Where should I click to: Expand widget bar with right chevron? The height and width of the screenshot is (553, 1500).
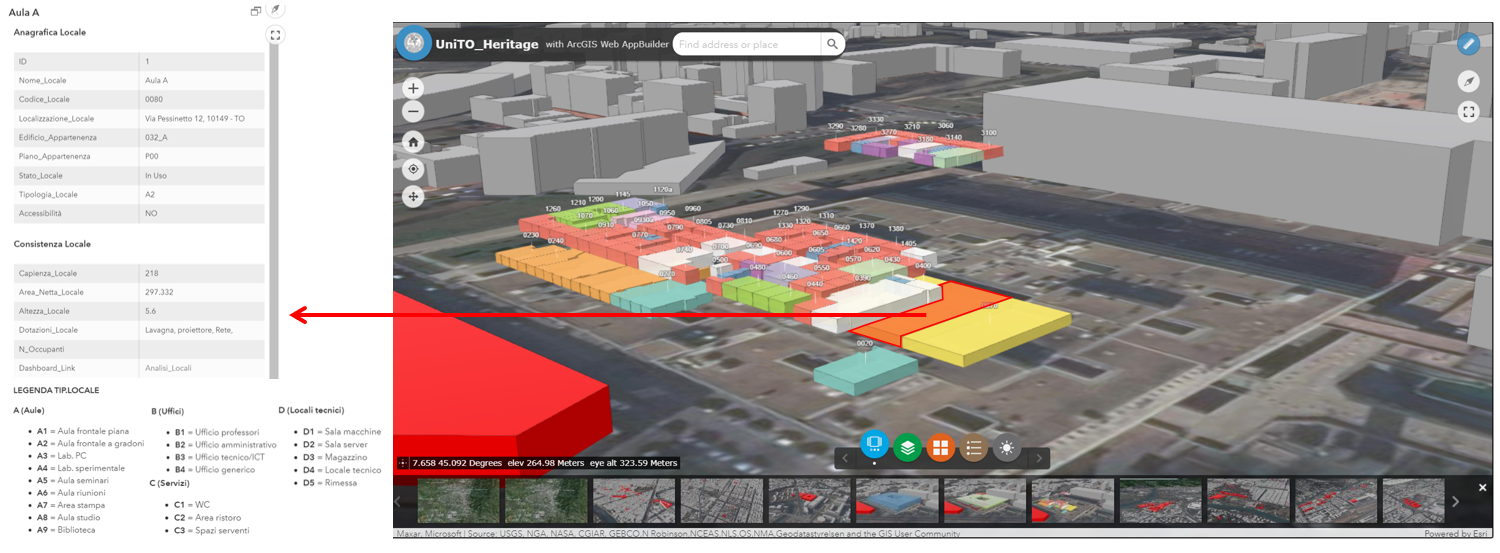(x=1039, y=458)
